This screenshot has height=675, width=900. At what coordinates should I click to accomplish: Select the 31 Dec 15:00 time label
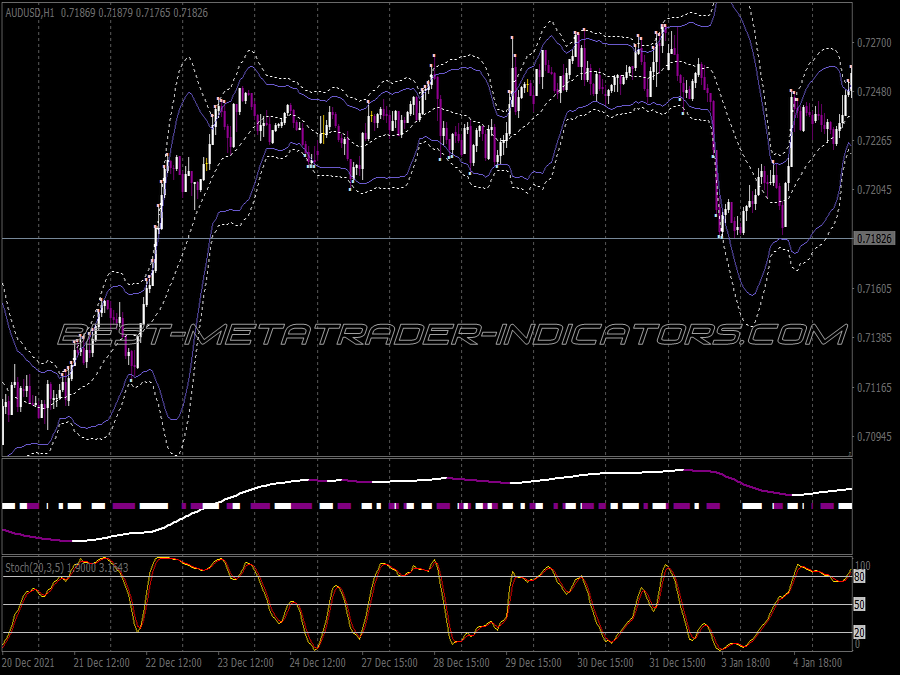click(677, 663)
